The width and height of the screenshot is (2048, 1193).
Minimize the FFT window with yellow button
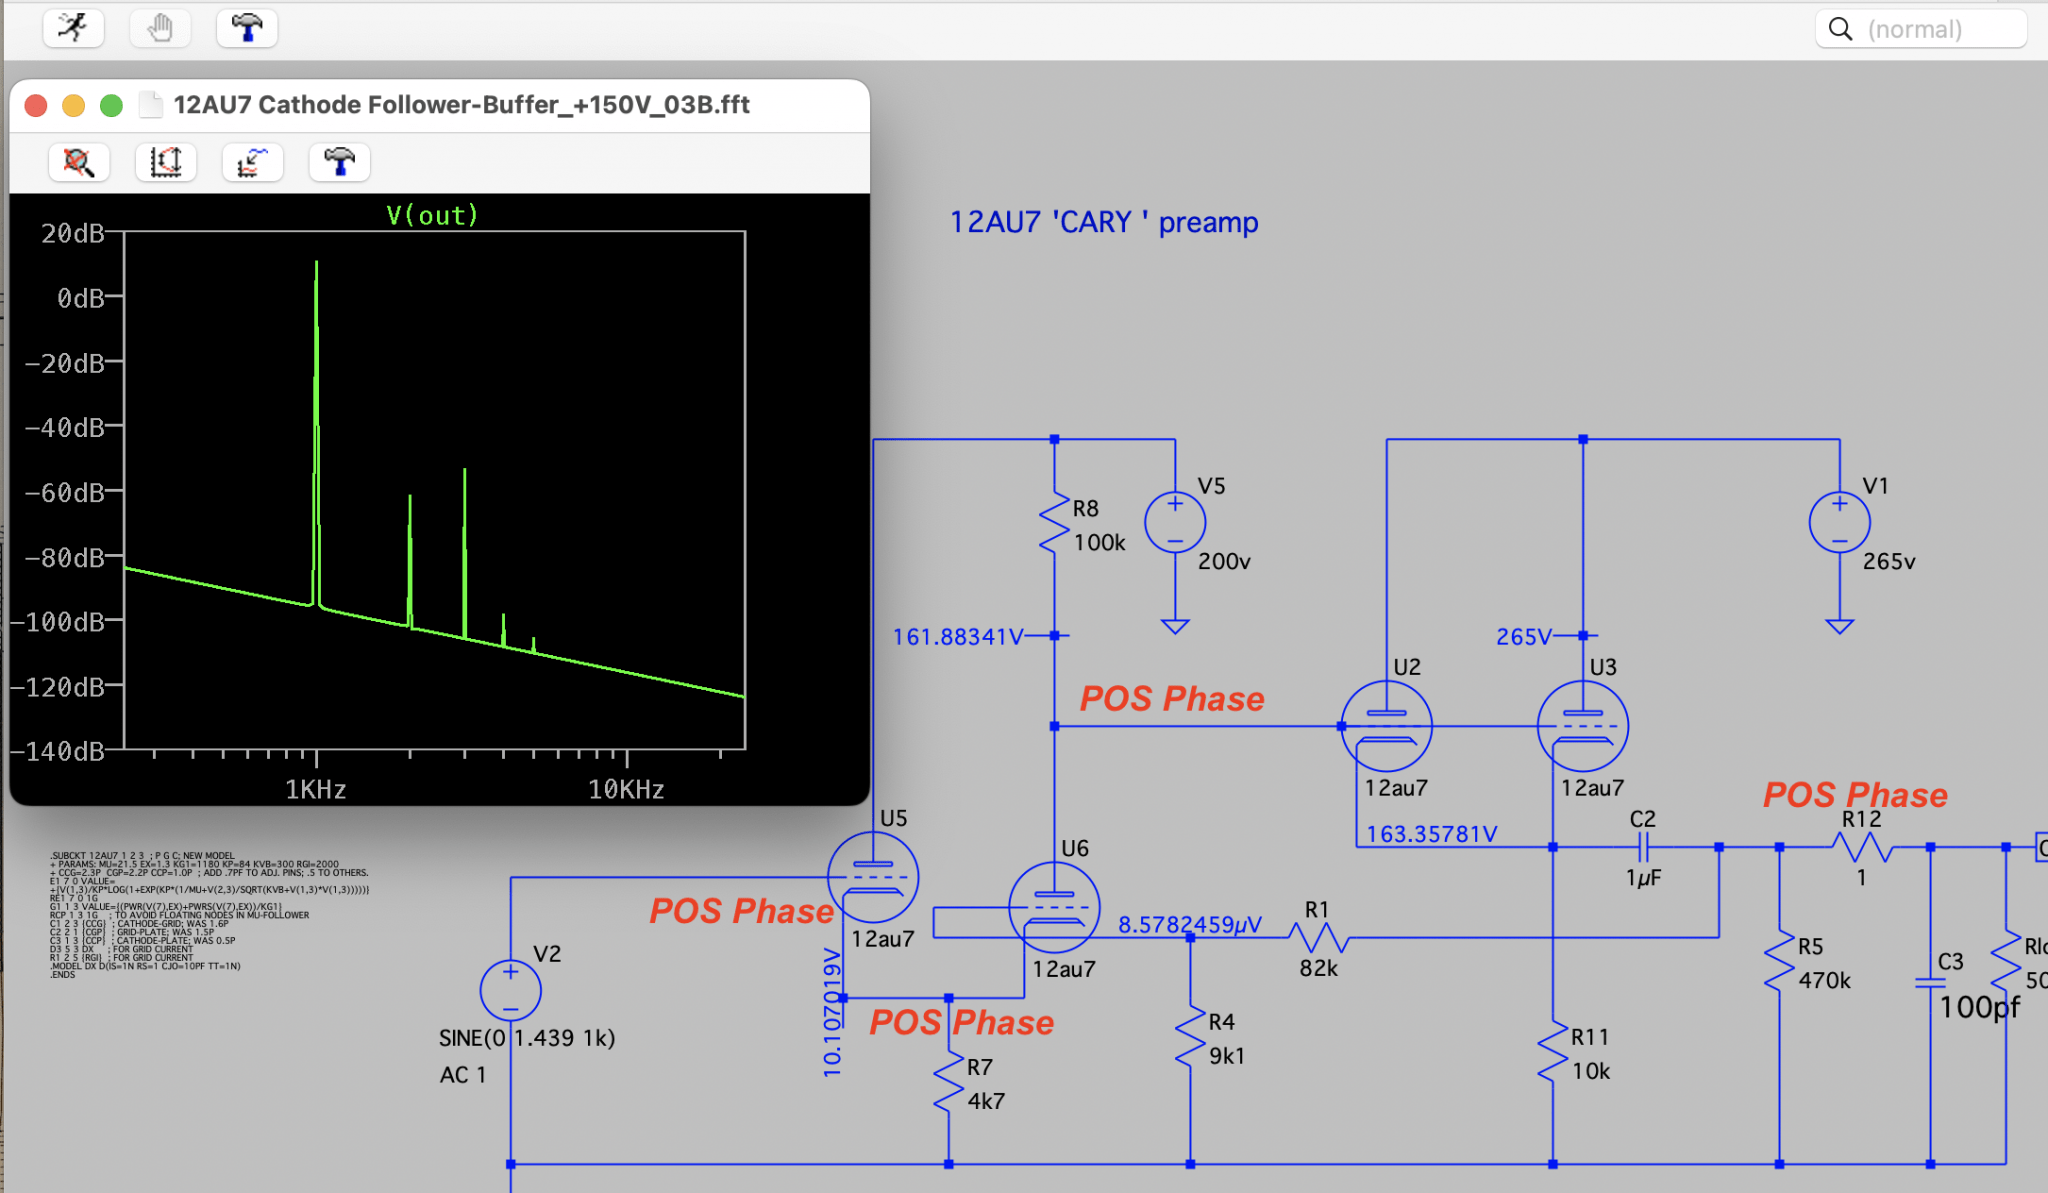[x=74, y=106]
